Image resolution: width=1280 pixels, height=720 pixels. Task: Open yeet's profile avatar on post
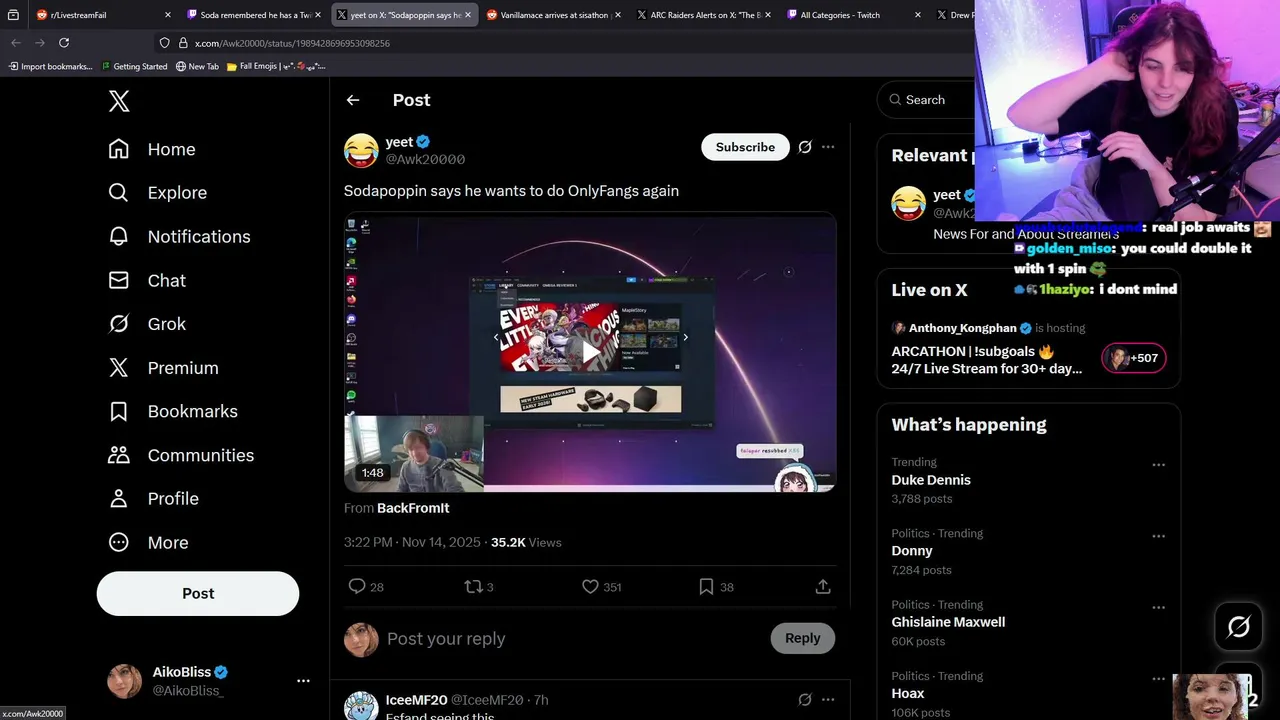tap(361, 150)
